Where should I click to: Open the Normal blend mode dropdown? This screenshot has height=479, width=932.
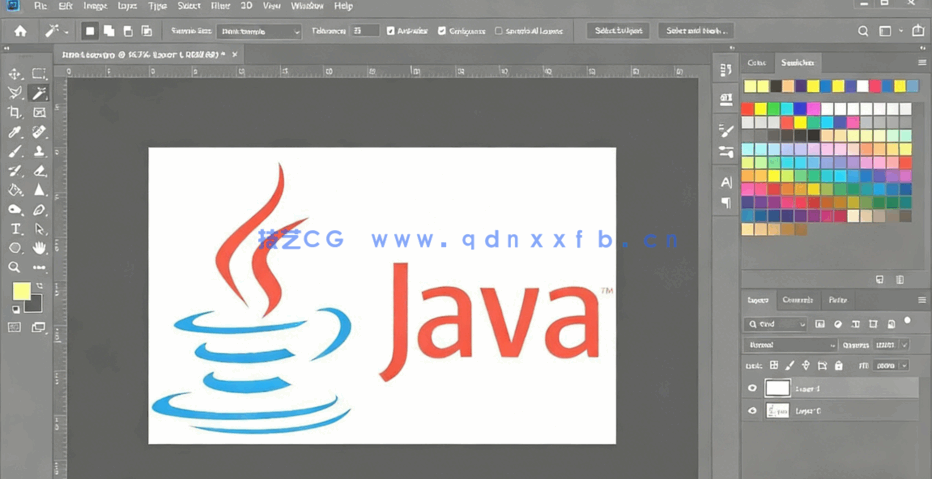(790, 345)
